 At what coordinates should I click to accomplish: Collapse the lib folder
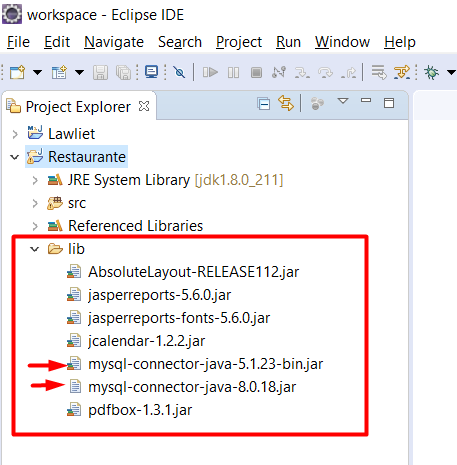coord(35,249)
